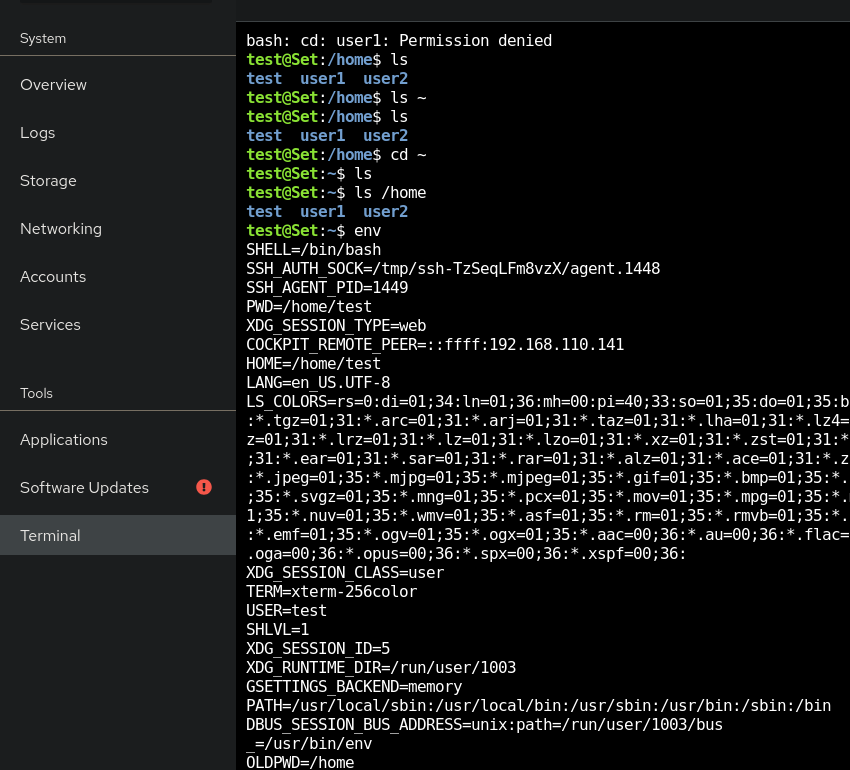Screen dimensions: 850x770
Task: Navigate to Networking
Action: [x=61, y=229]
